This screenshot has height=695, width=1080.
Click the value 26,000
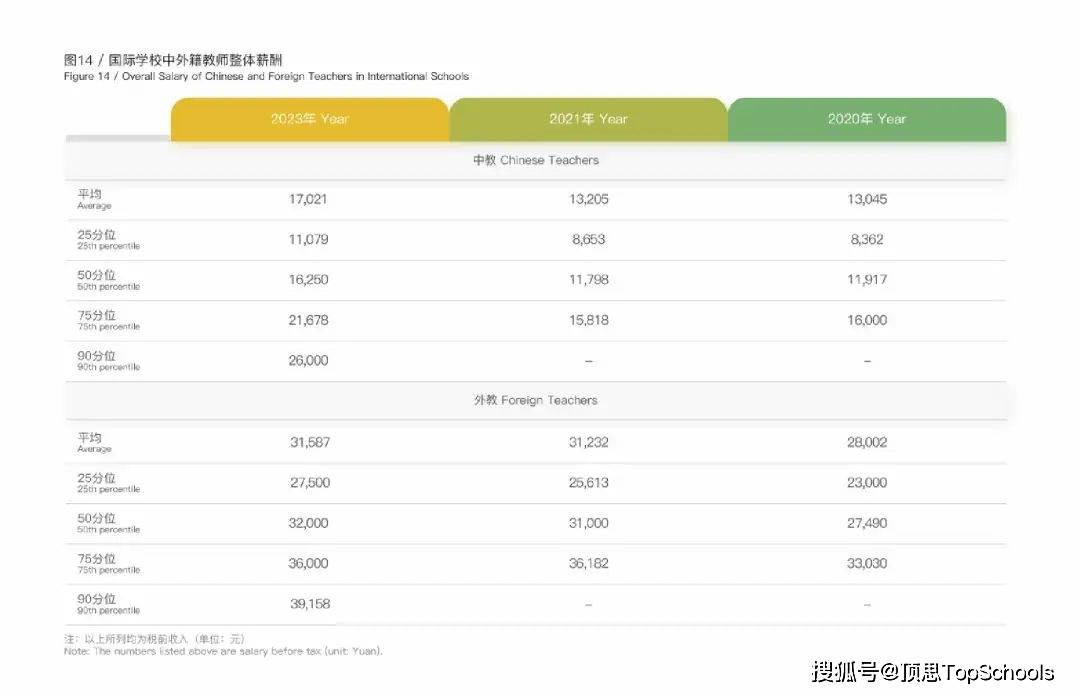(308, 361)
